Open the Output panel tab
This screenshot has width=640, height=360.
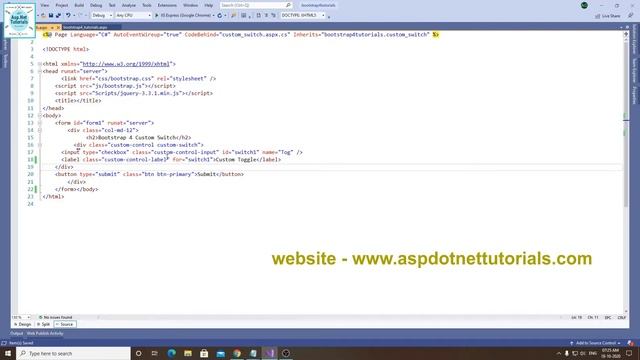[16, 333]
